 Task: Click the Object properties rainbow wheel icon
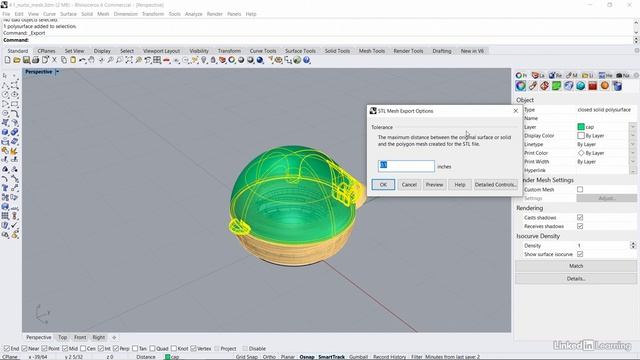[520, 86]
